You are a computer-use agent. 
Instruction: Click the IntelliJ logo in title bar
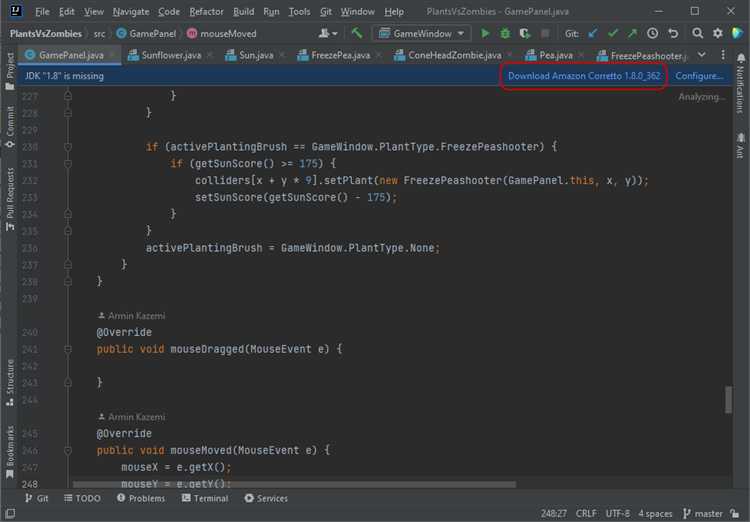point(16,11)
